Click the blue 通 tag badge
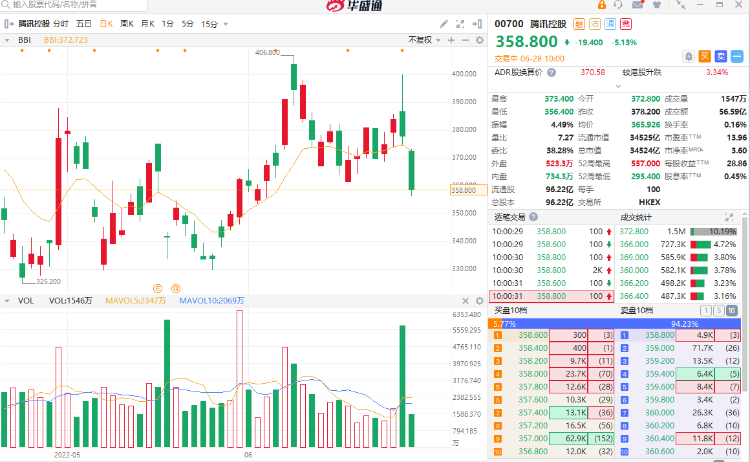Screen dimensions: 750x462 pos(610,24)
